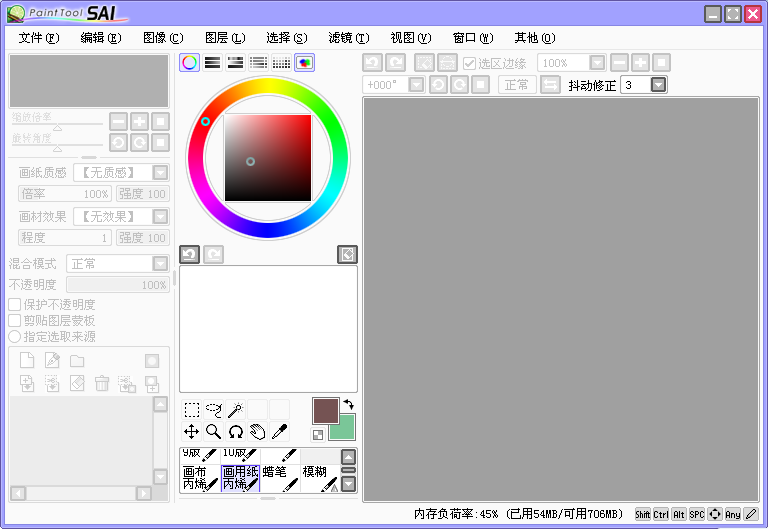Open the 滤镜 (T) menu
768x529 pixels.
click(x=349, y=38)
